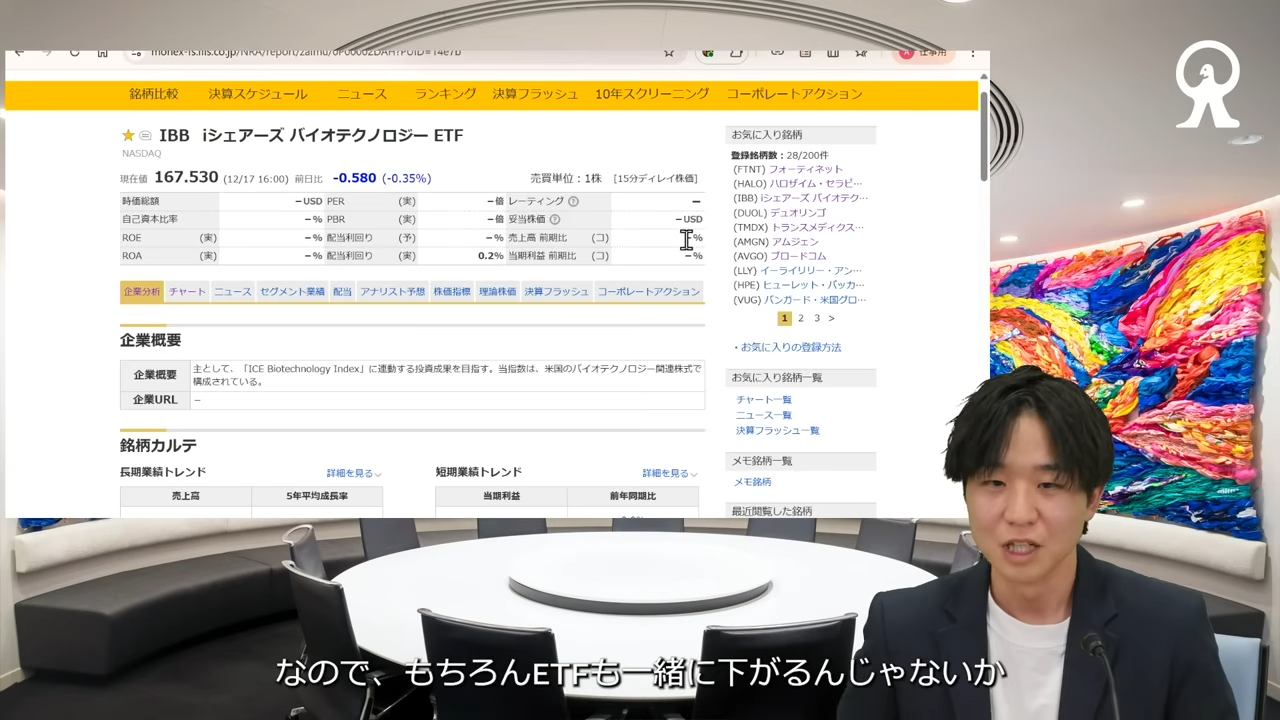Click the help icon beside レーティング

coord(573,202)
